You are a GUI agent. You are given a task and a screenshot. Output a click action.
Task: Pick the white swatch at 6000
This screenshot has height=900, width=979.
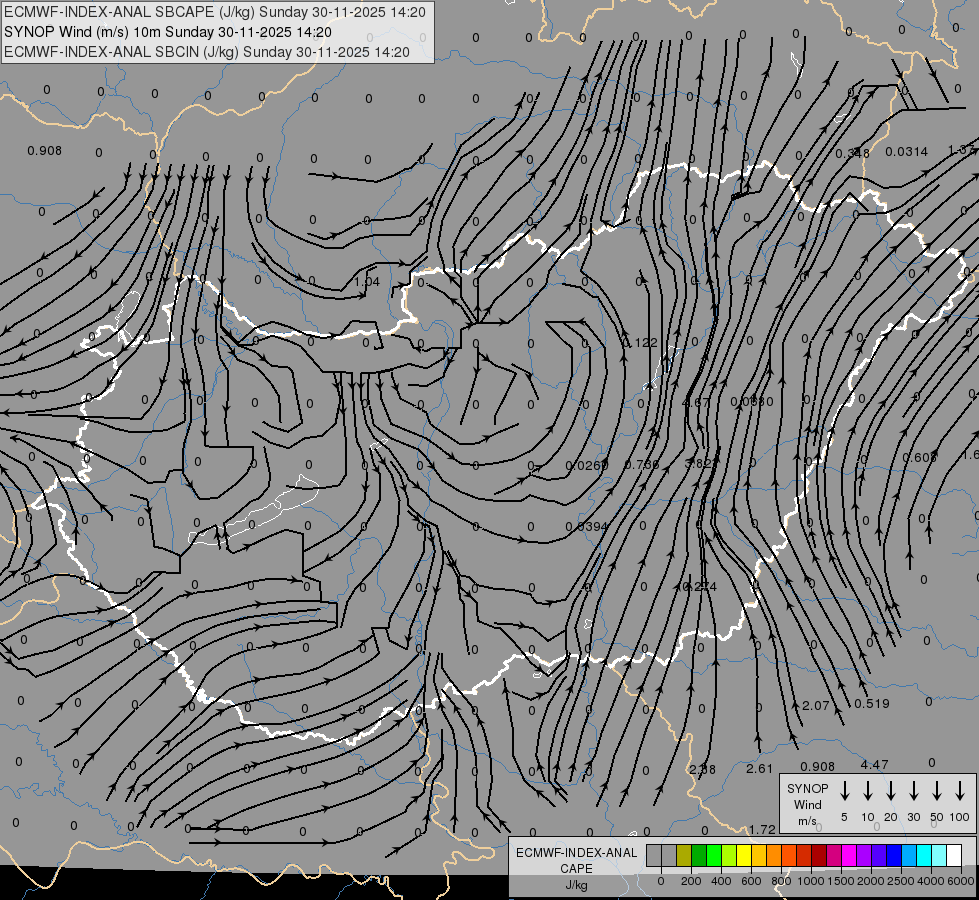tap(953, 855)
